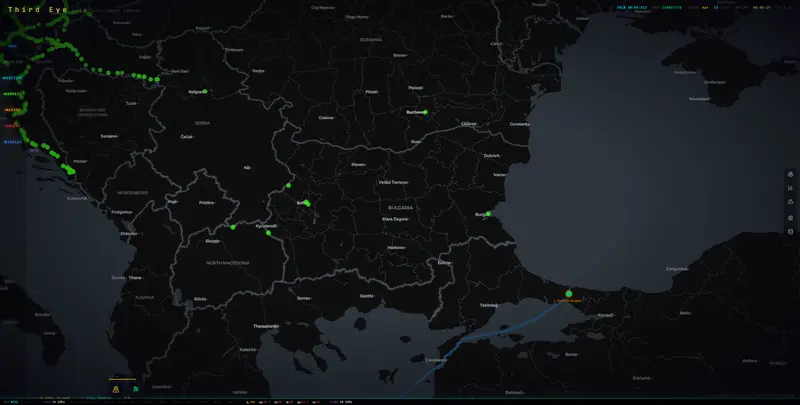Select the green marker beside Bucharest
The image size is (800, 405).
tap(425, 112)
